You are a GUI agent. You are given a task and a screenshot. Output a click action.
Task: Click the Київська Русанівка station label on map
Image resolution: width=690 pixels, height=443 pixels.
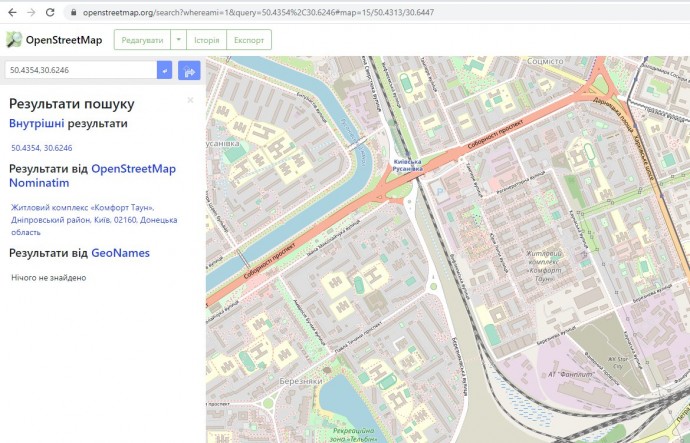click(x=407, y=165)
